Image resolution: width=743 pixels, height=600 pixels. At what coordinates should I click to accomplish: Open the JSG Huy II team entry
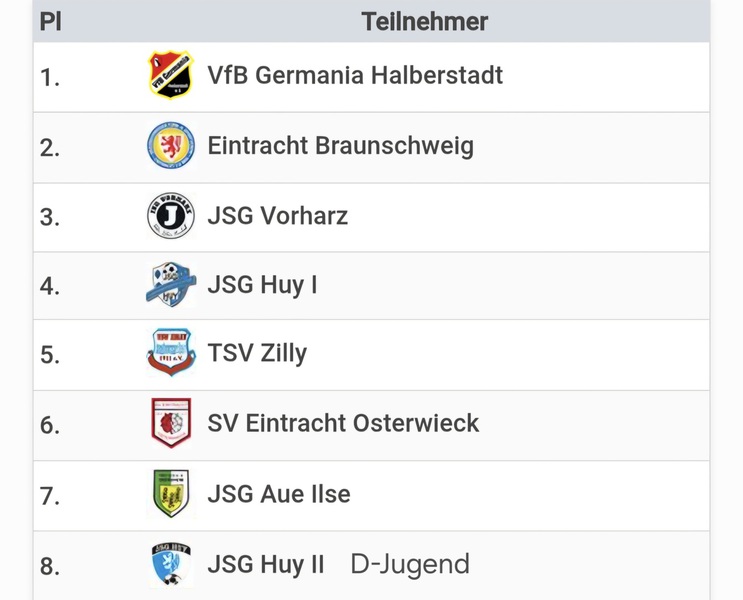click(x=266, y=565)
